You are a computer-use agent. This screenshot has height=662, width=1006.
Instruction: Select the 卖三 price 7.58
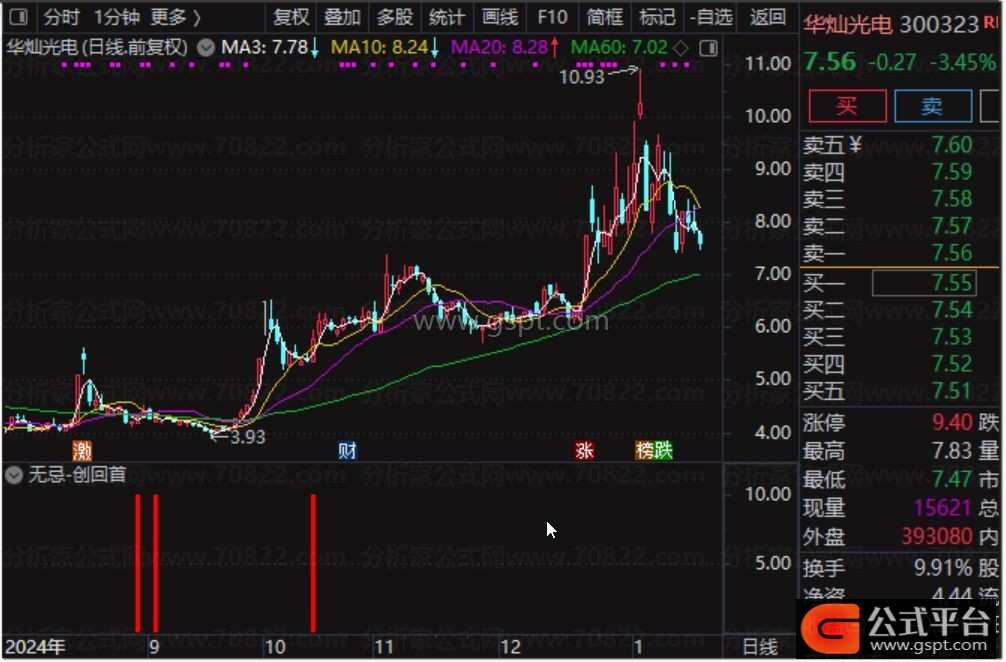[x=952, y=199]
